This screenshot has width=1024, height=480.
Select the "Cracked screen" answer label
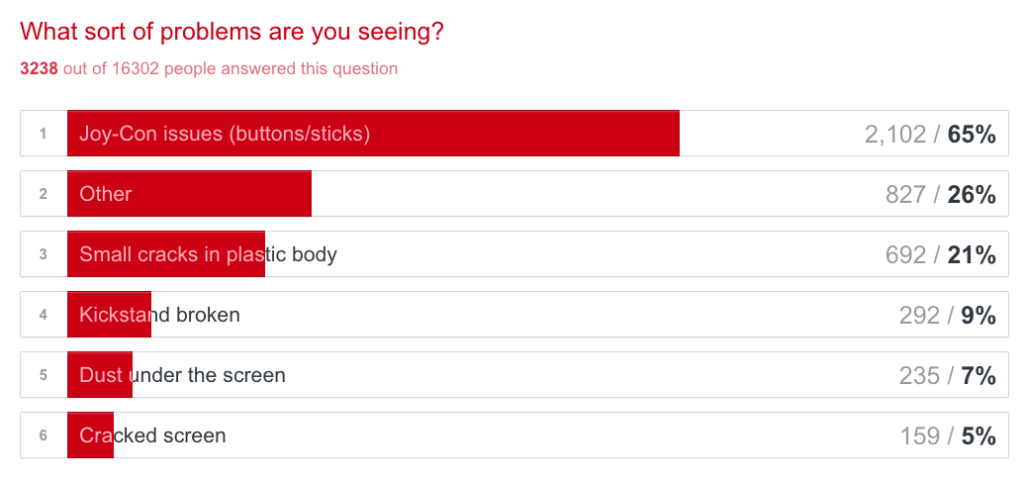[x=153, y=435]
